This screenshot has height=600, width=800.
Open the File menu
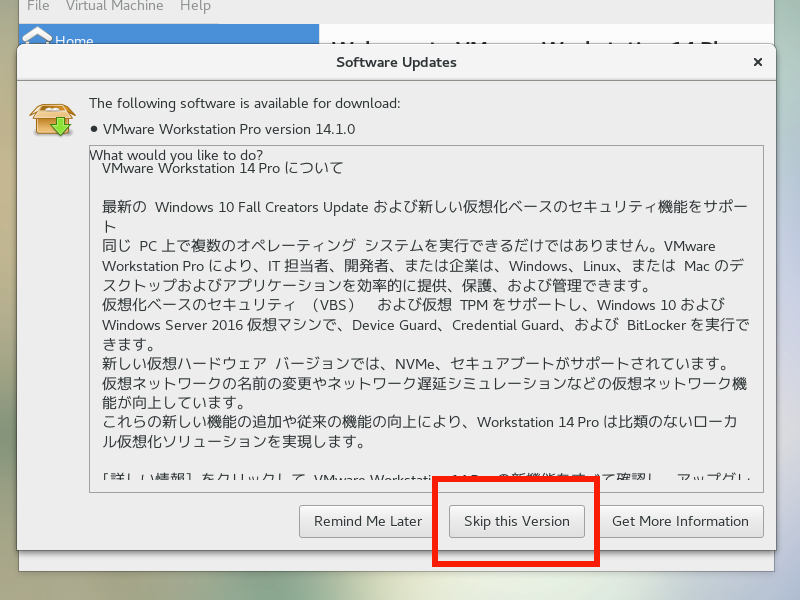coord(39,6)
